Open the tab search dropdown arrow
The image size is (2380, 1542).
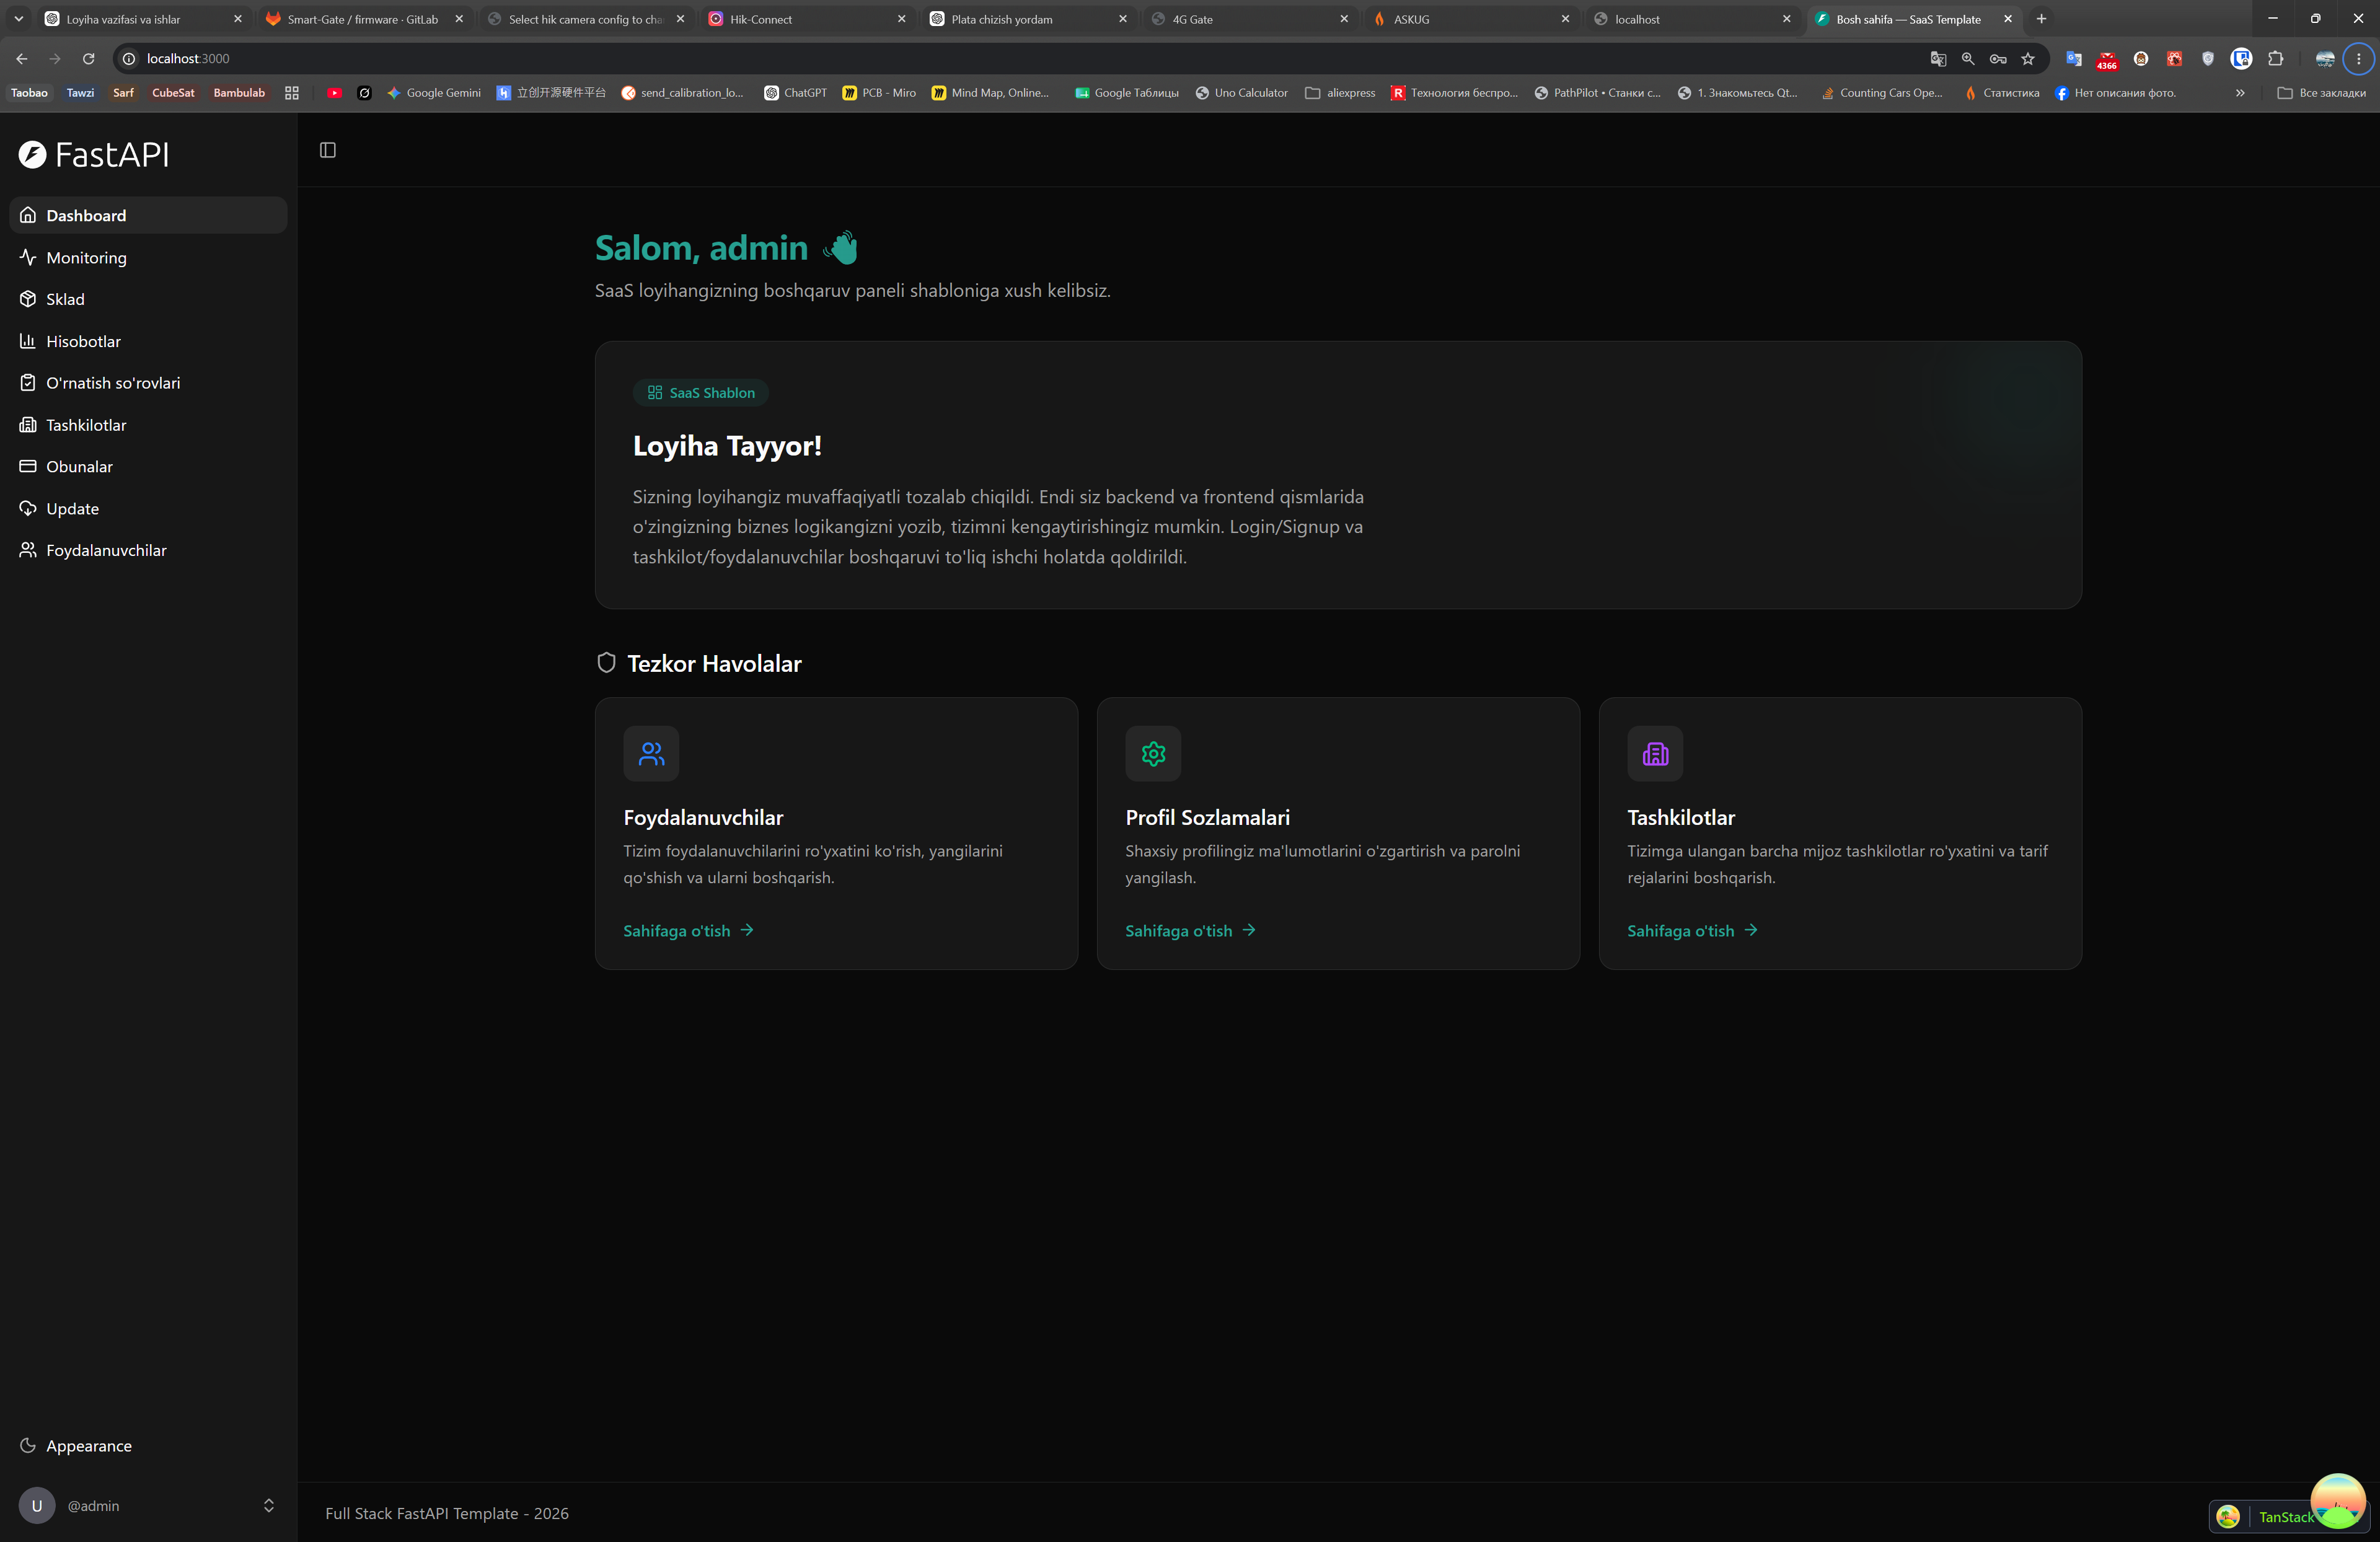pos(19,19)
